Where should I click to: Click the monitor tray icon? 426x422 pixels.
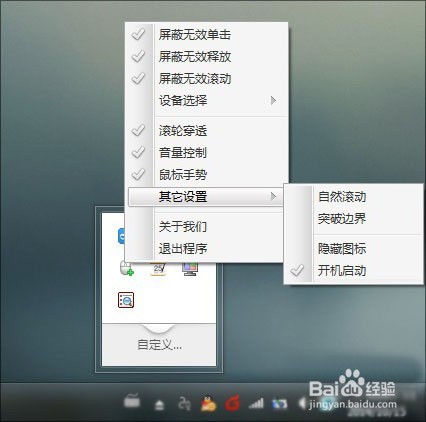(190, 269)
